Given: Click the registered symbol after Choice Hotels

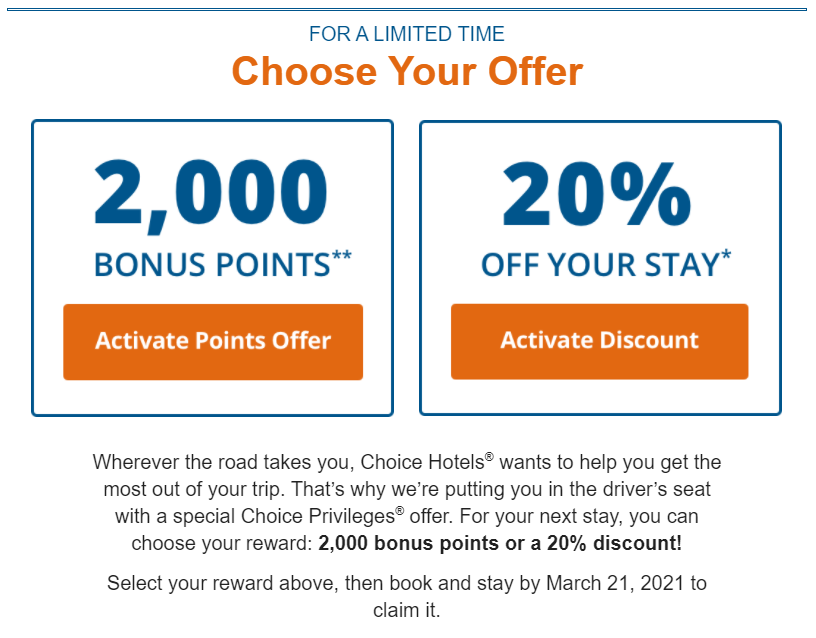Looking at the screenshot, I should [x=489, y=456].
